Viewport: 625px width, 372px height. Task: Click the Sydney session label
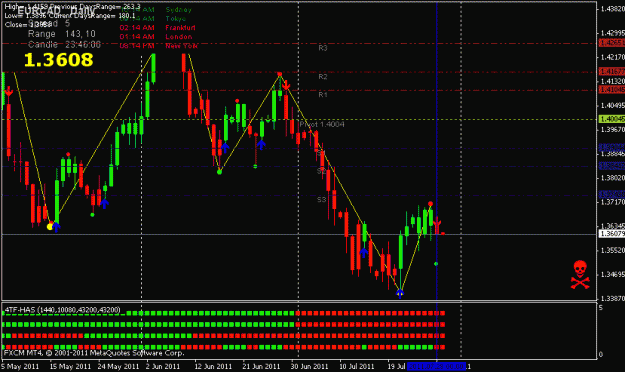click(x=179, y=10)
